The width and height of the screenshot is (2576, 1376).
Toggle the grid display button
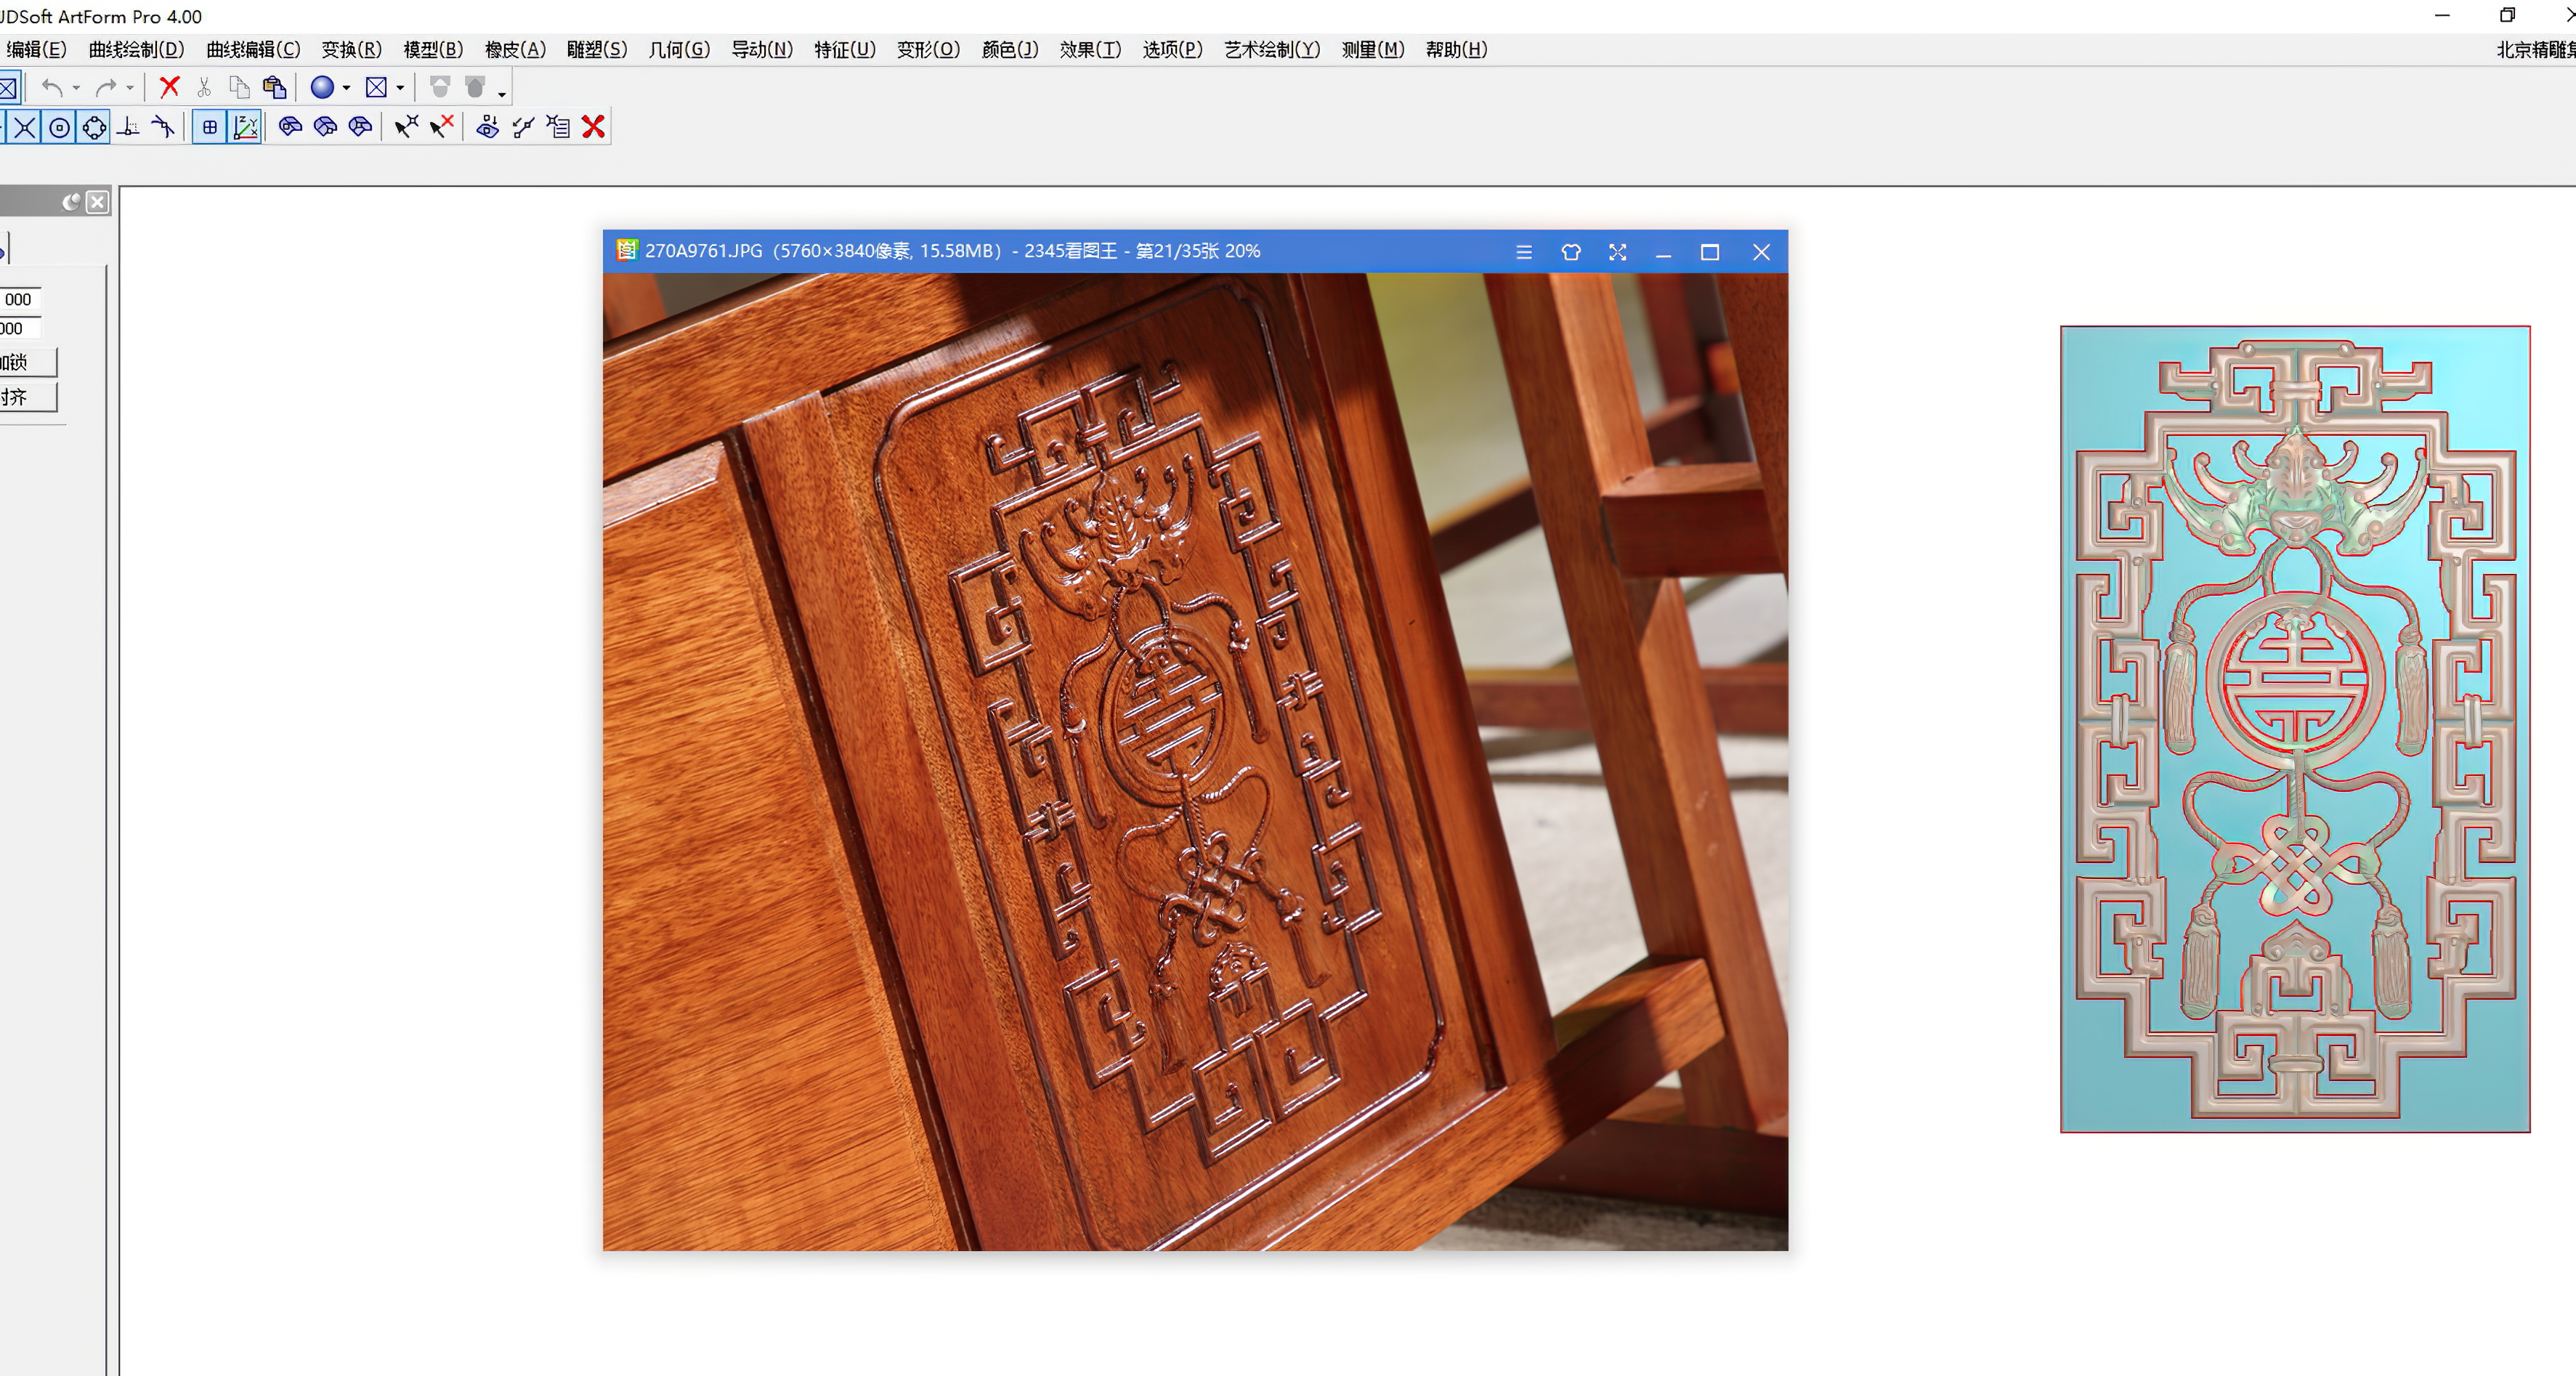tap(209, 127)
